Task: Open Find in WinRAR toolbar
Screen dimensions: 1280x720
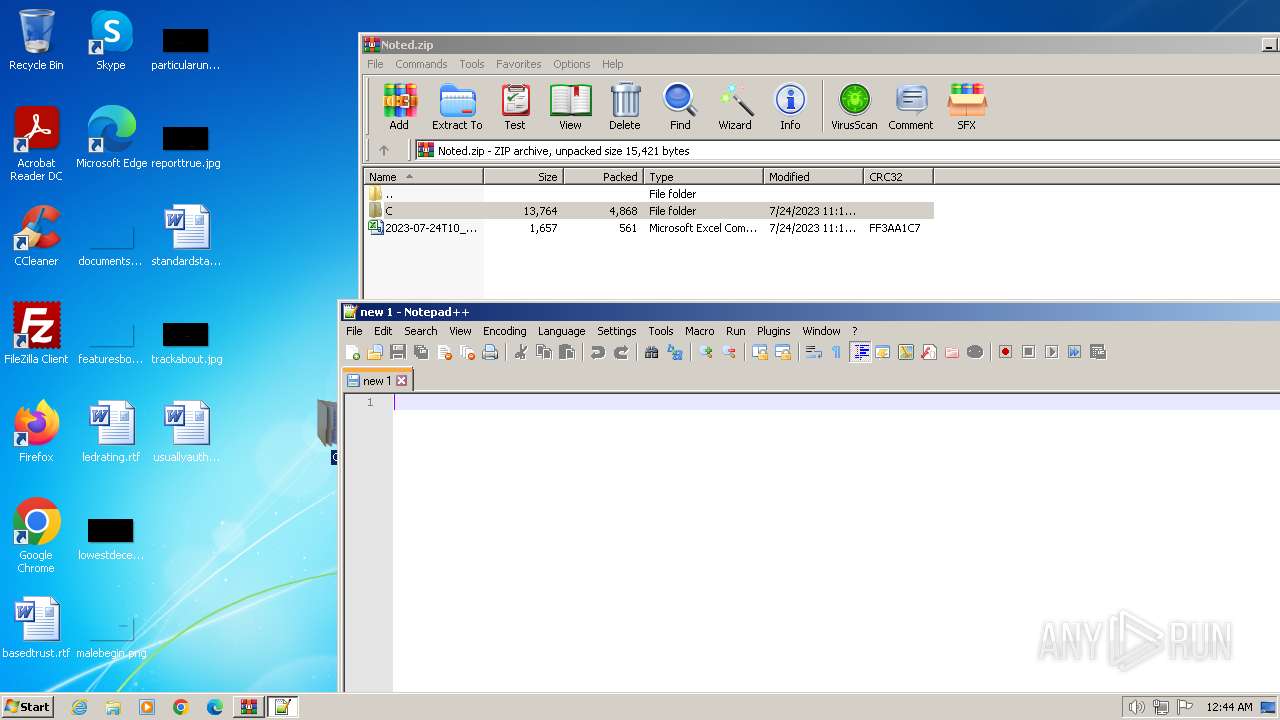Action: click(x=680, y=107)
